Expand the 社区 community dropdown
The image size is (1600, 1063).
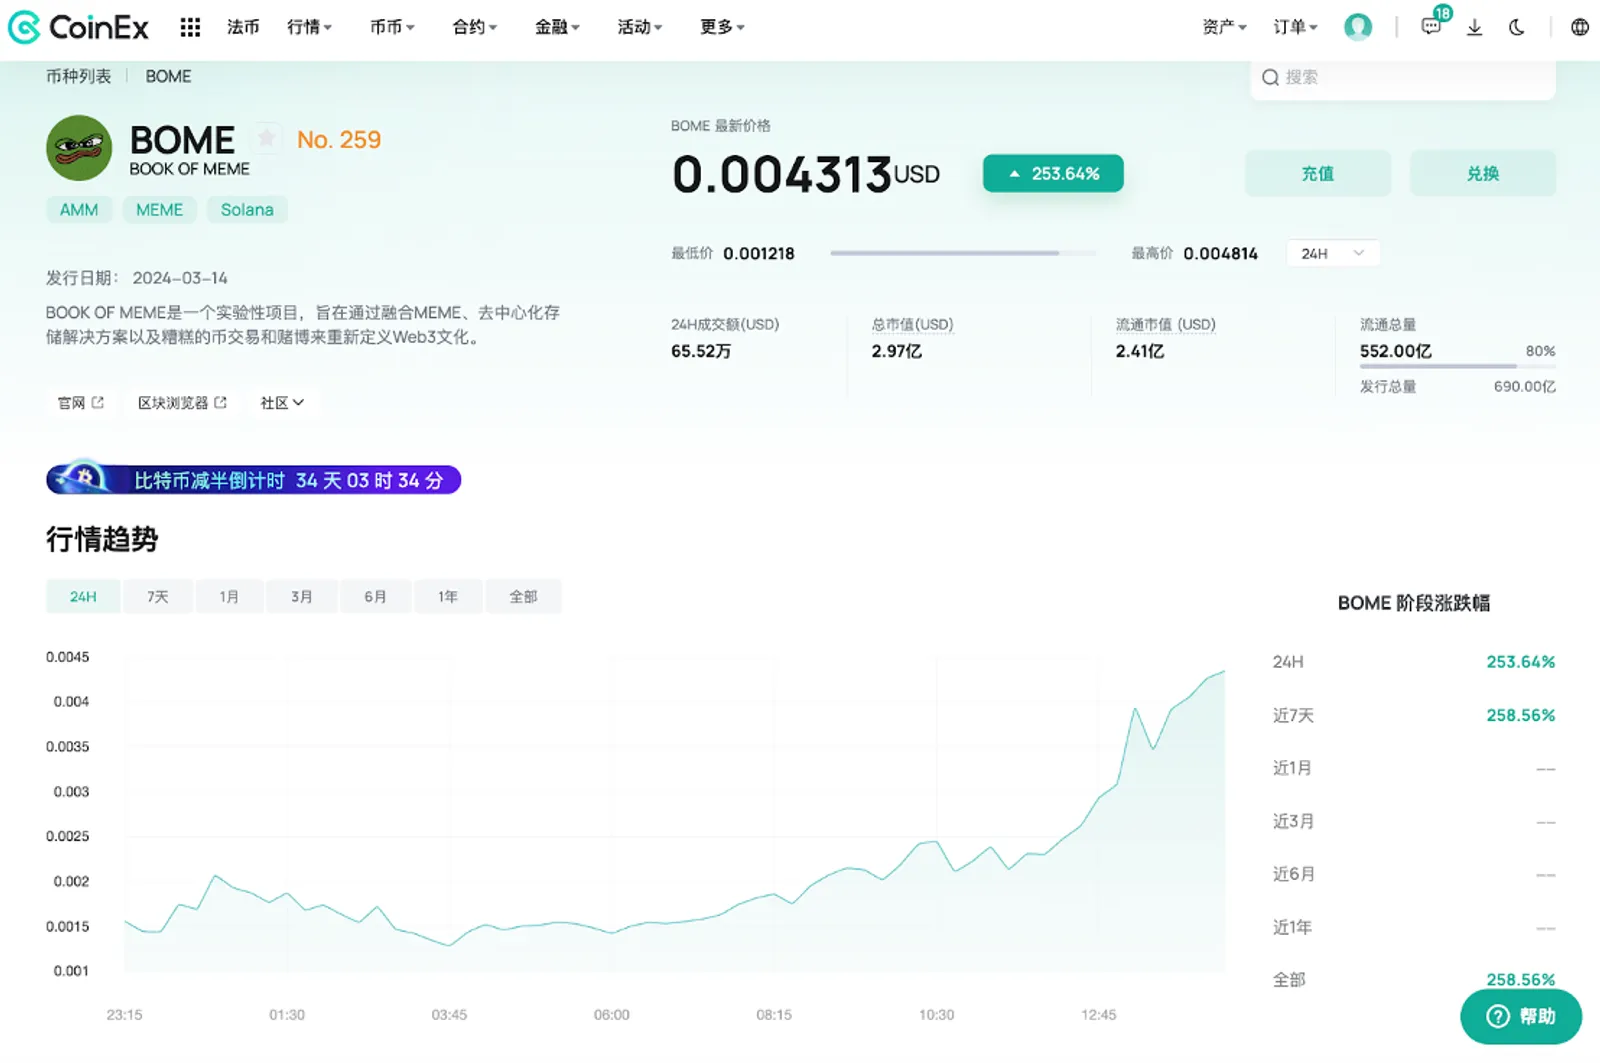point(282,403)
